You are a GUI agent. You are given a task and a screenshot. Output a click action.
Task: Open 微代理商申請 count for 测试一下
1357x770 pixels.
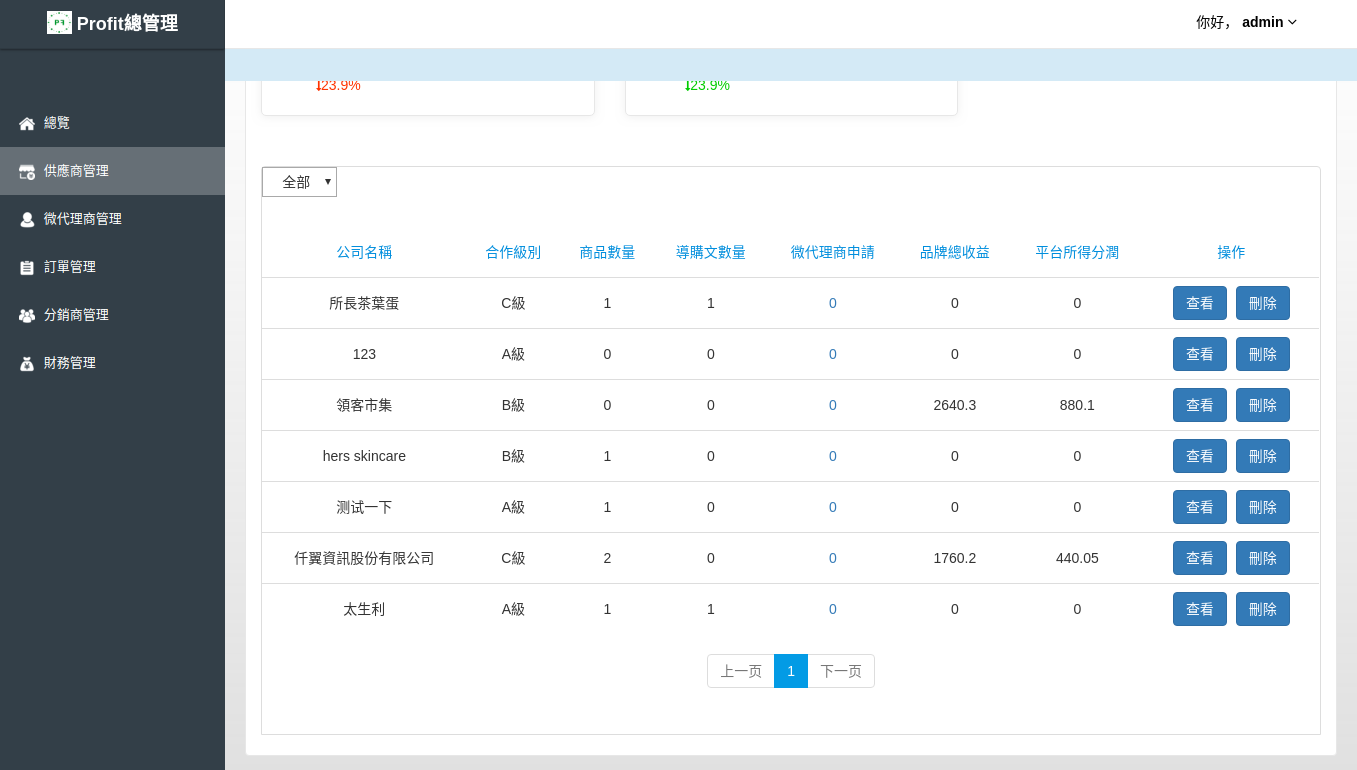click(833, 507)
